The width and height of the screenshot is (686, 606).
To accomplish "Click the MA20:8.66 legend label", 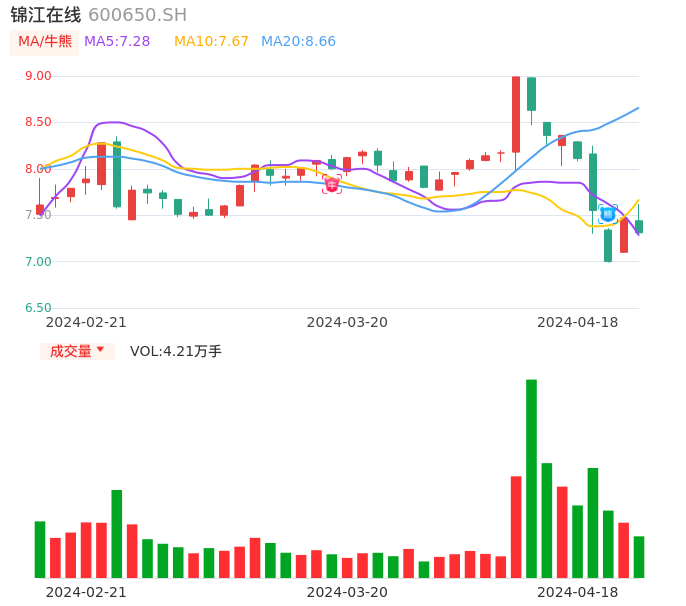I will click(x=298, y=42).
